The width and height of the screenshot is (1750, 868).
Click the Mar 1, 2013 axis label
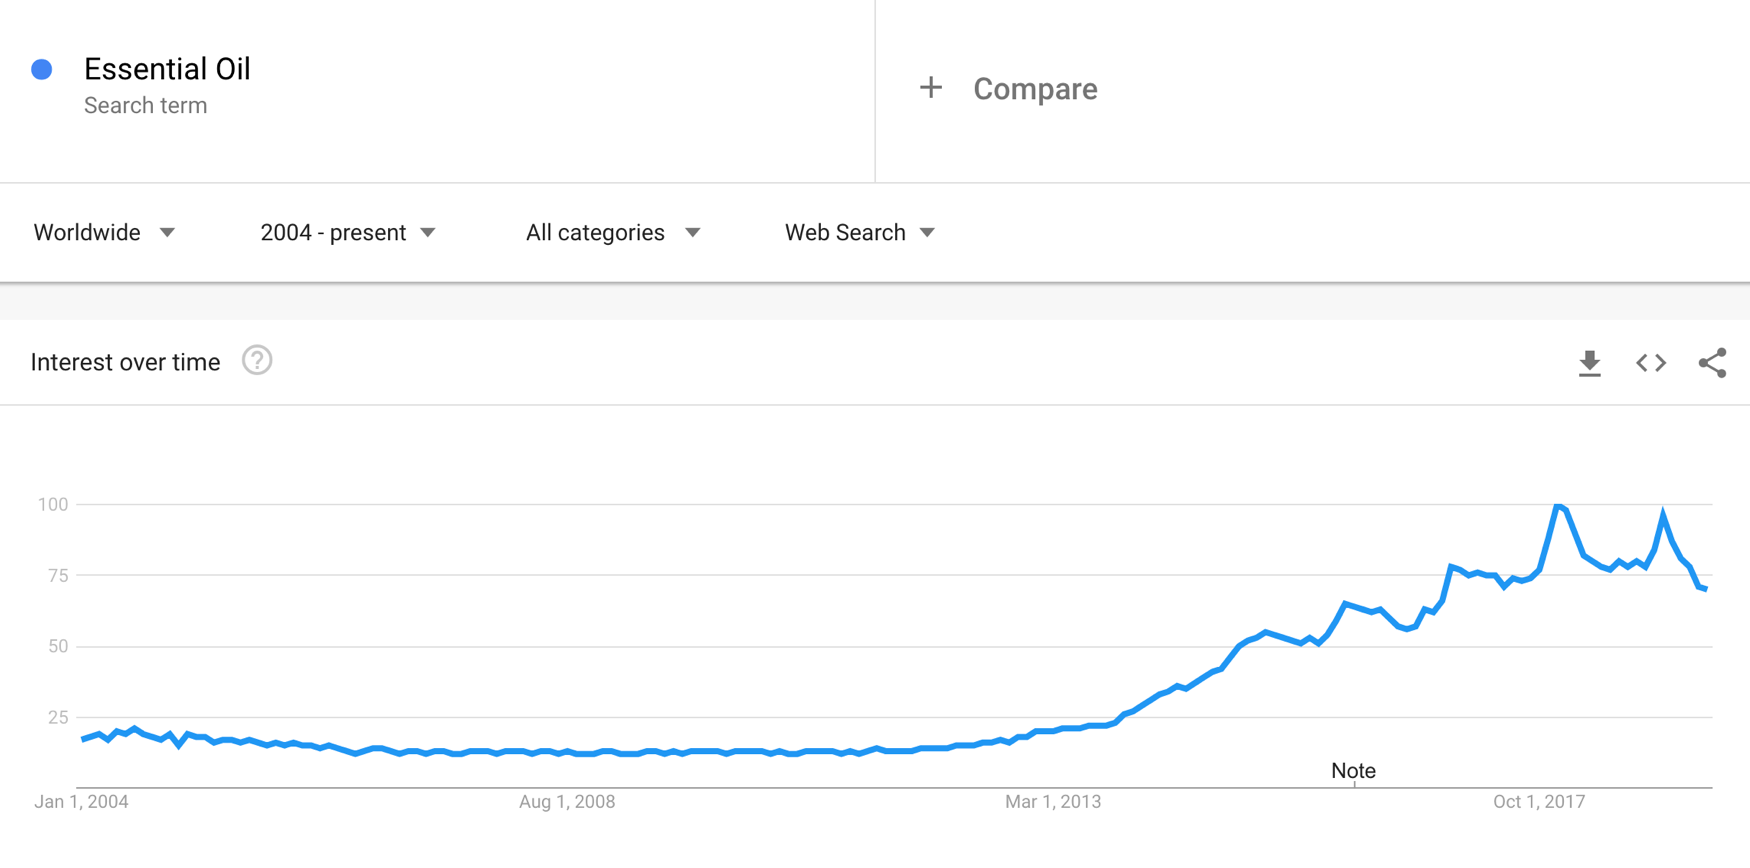[1052, 802]
